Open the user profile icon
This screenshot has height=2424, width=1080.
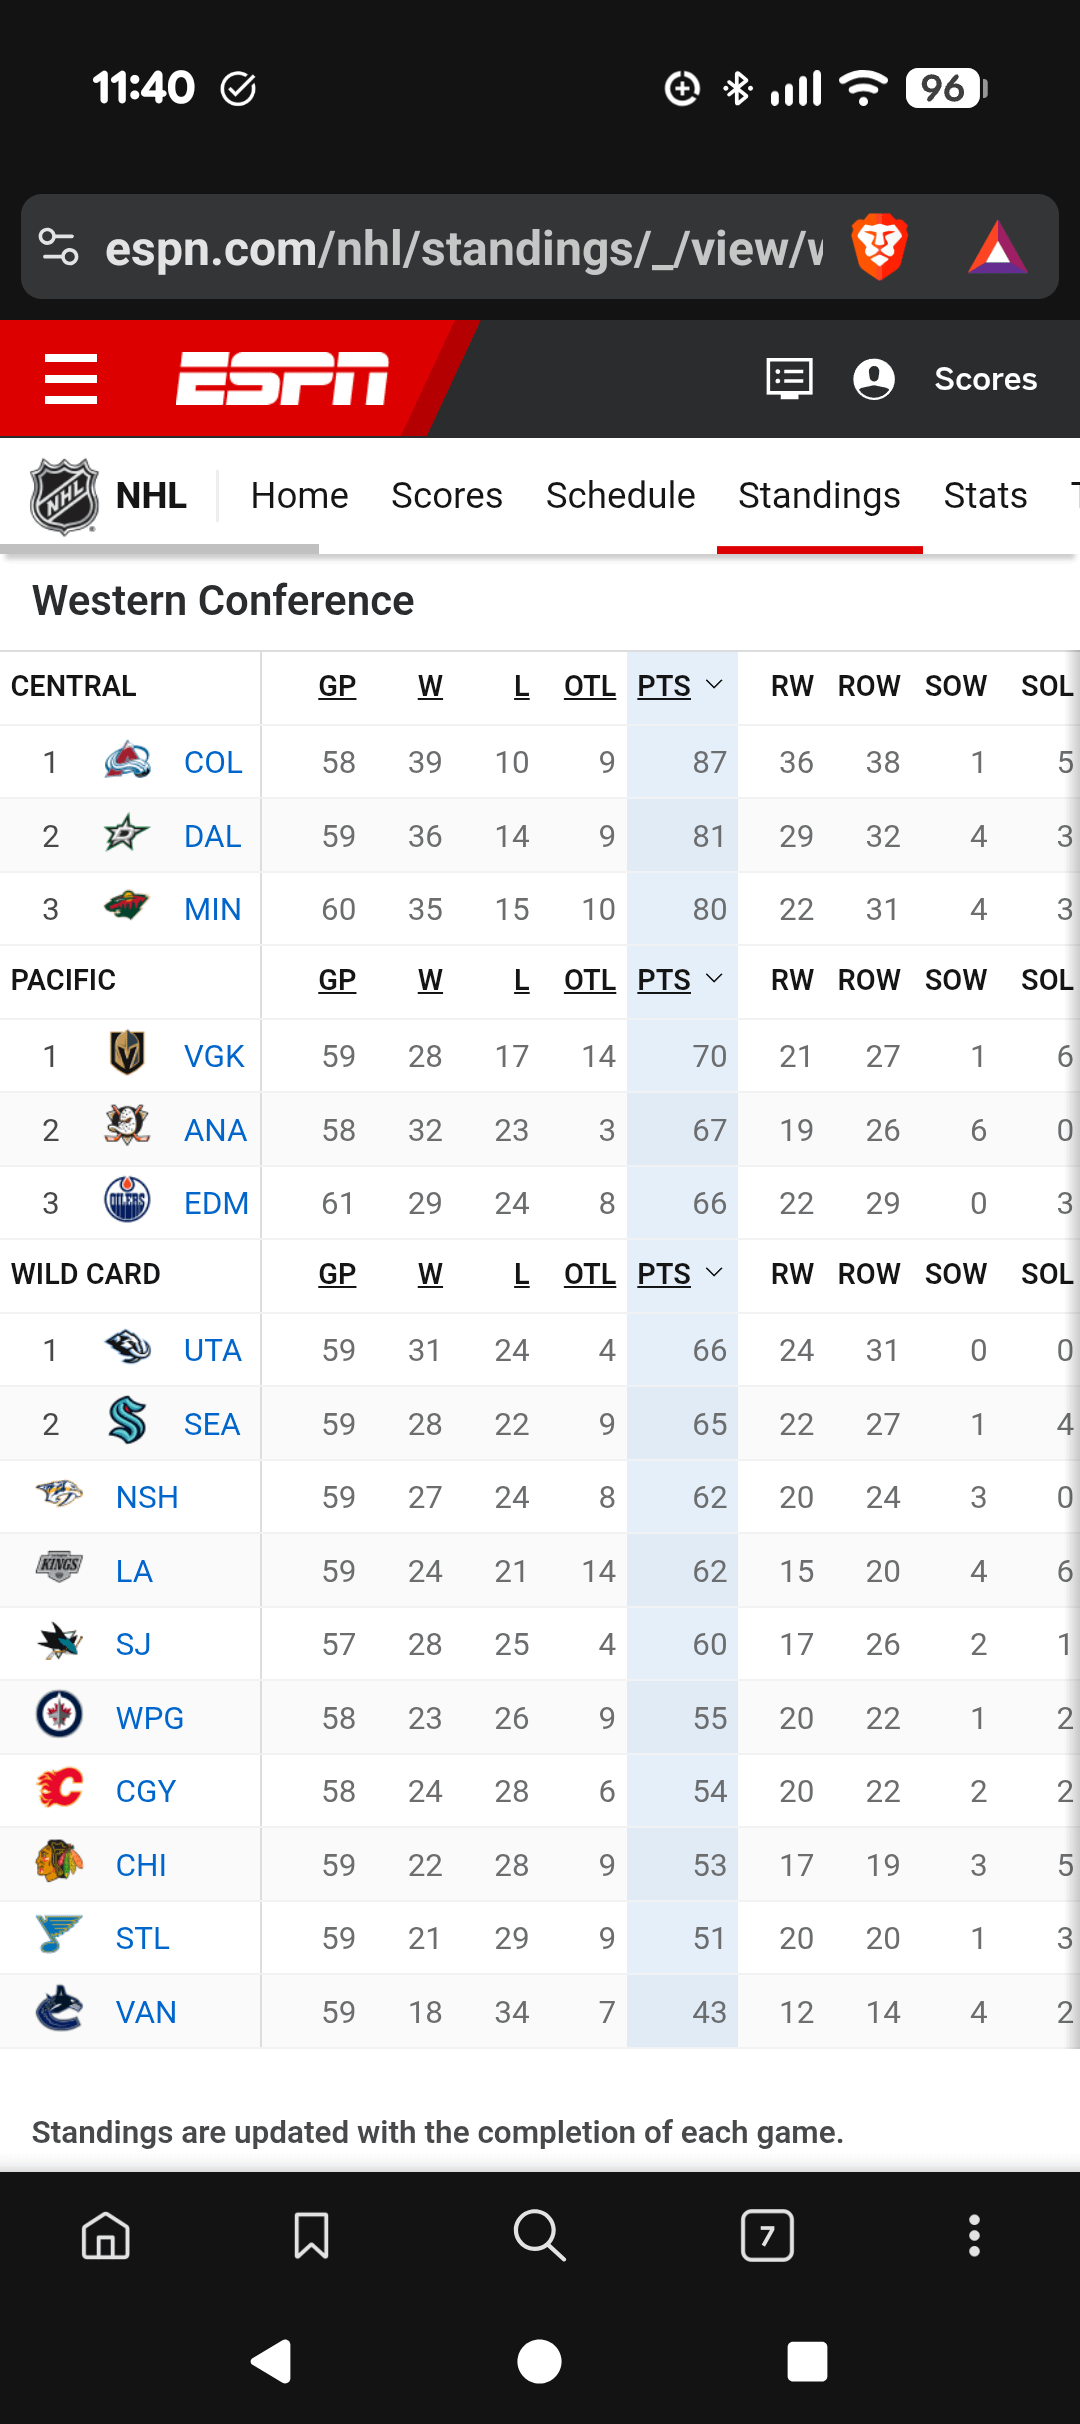(873, 379)
